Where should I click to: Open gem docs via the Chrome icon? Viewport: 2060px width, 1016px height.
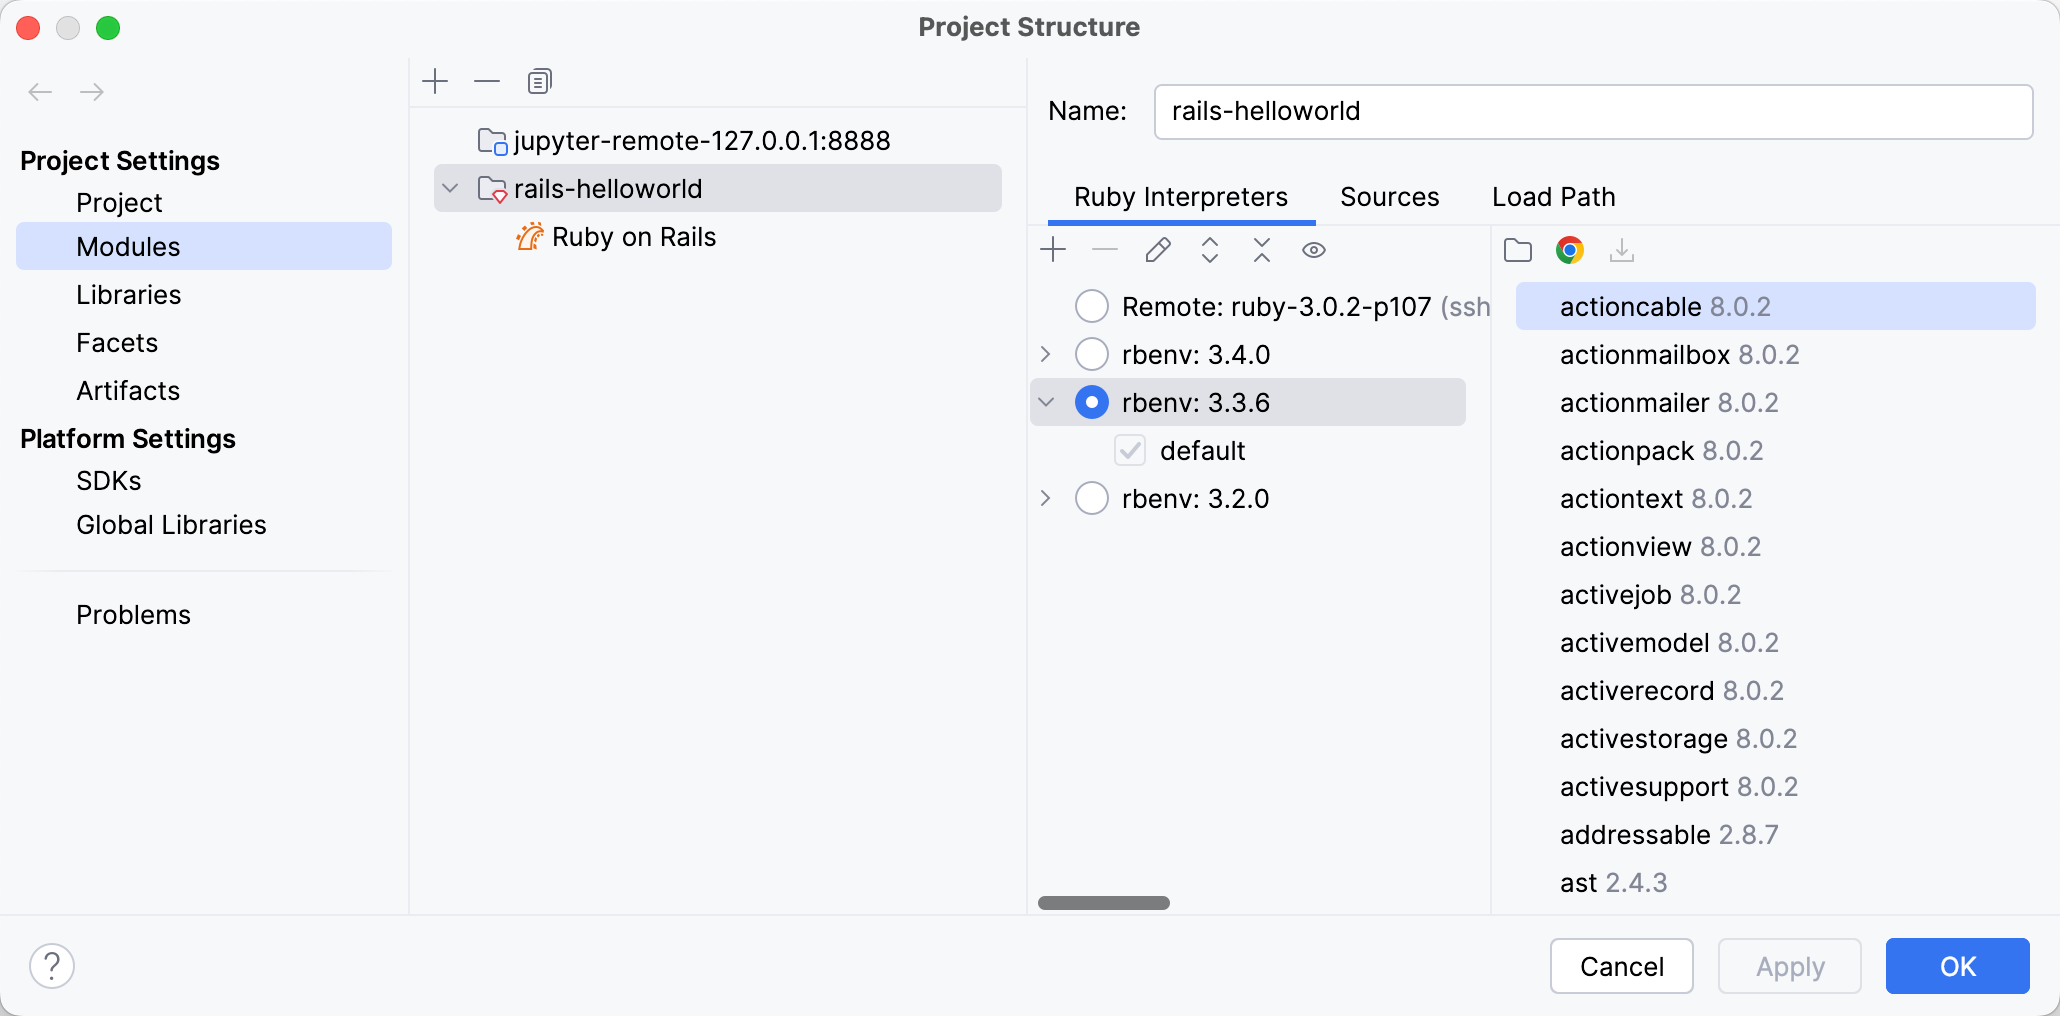click(x=1570, y=250)
